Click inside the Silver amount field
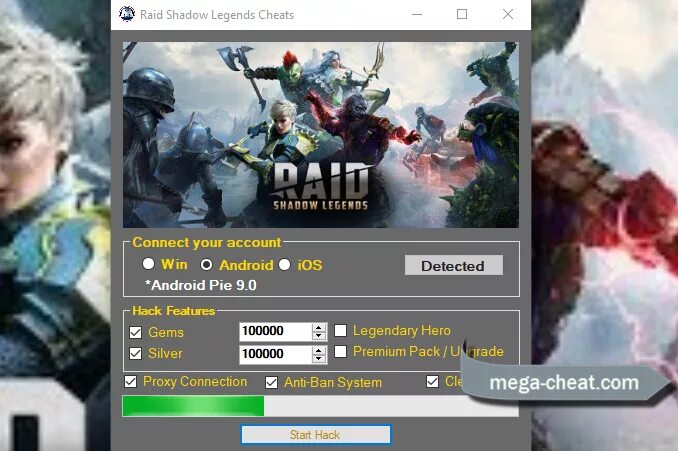This screenshot has width=678, height=451. [275, 354]
